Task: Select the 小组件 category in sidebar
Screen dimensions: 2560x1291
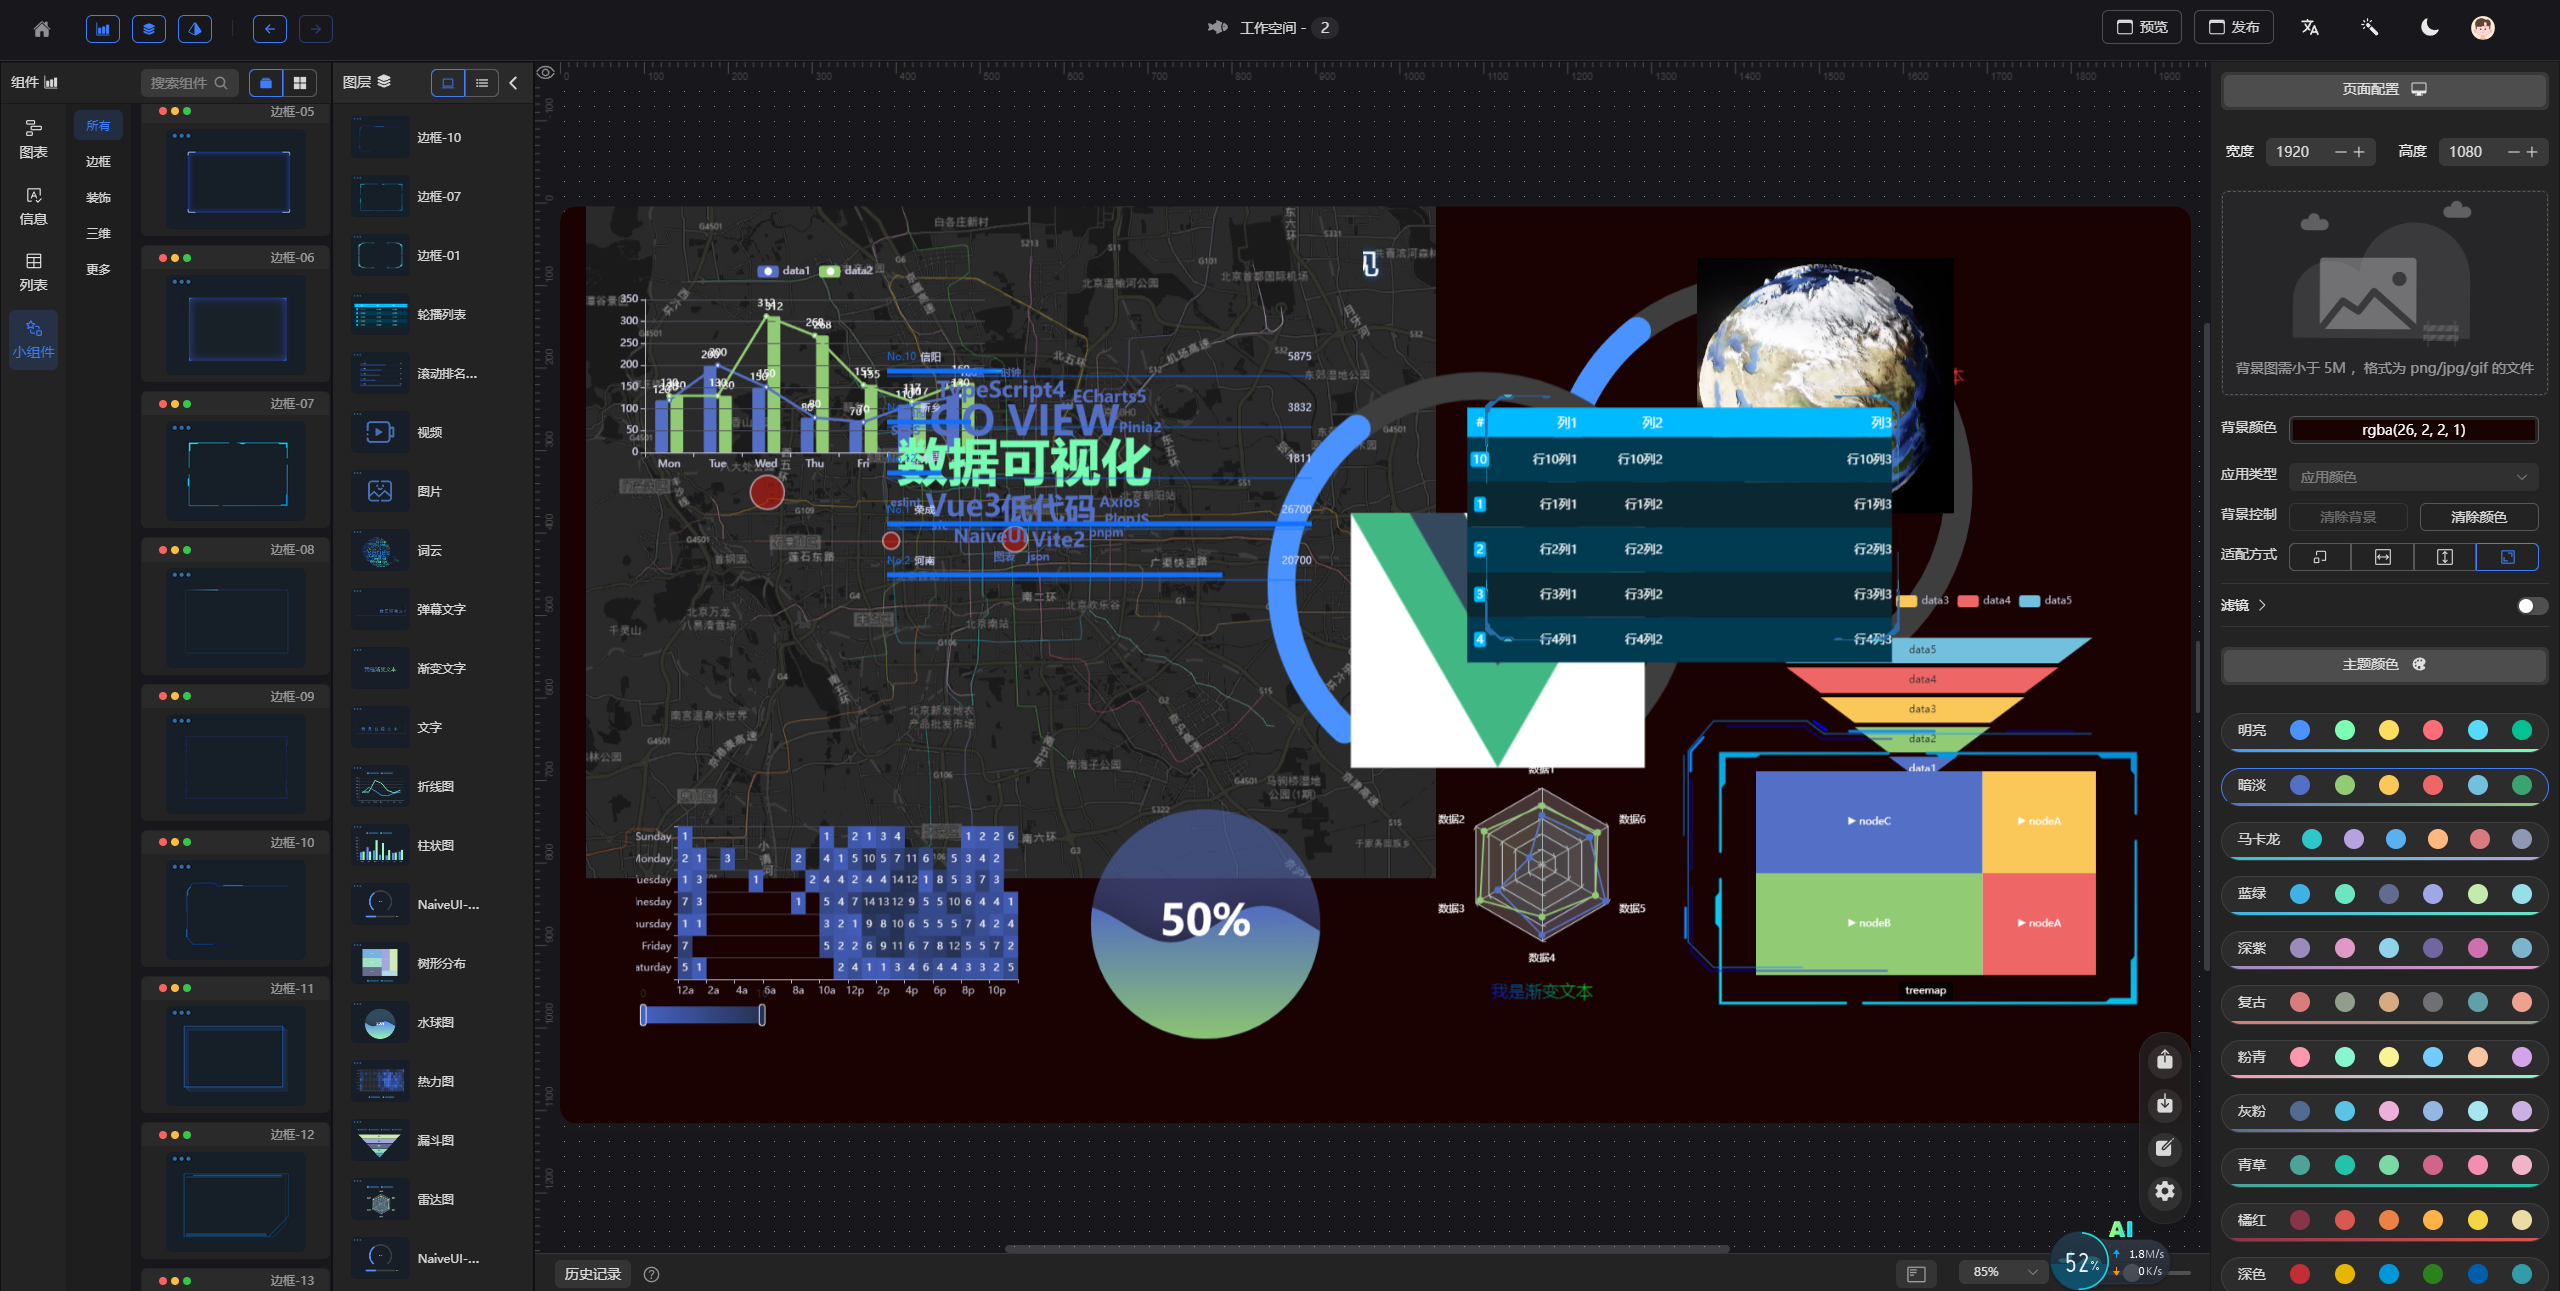Action: (33, 339)
